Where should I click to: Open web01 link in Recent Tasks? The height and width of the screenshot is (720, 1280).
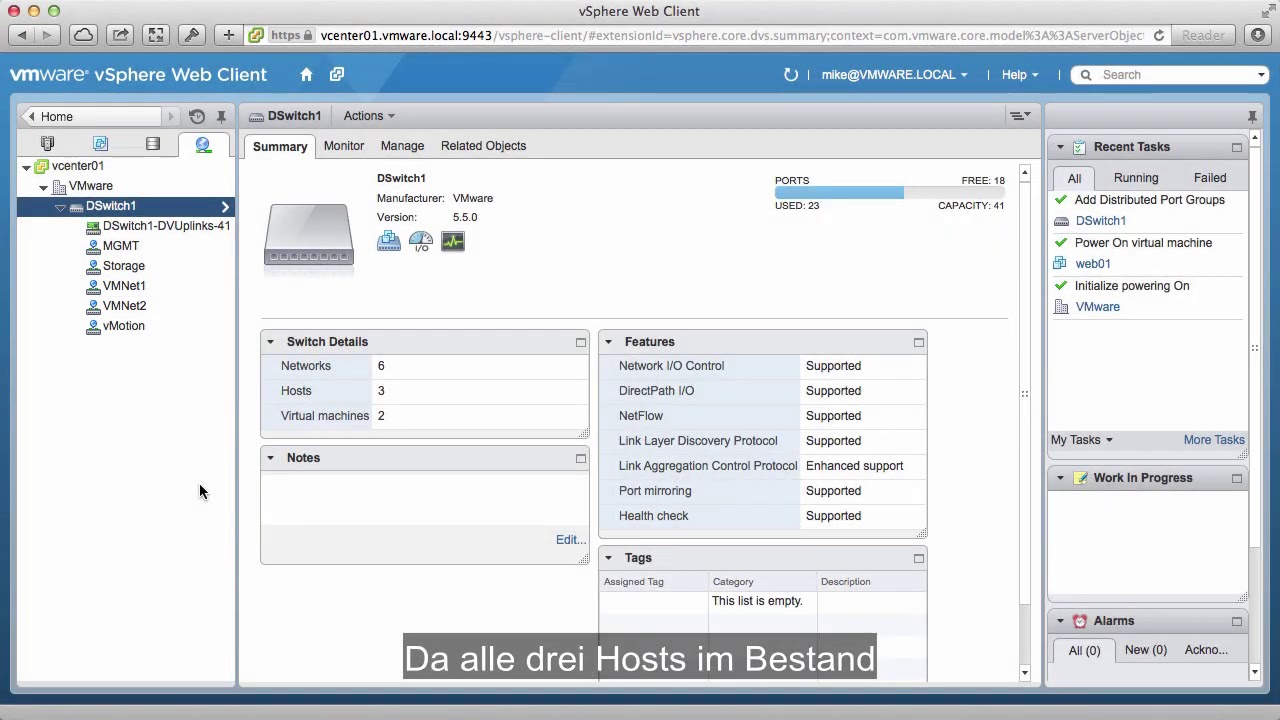(1093, 264)
